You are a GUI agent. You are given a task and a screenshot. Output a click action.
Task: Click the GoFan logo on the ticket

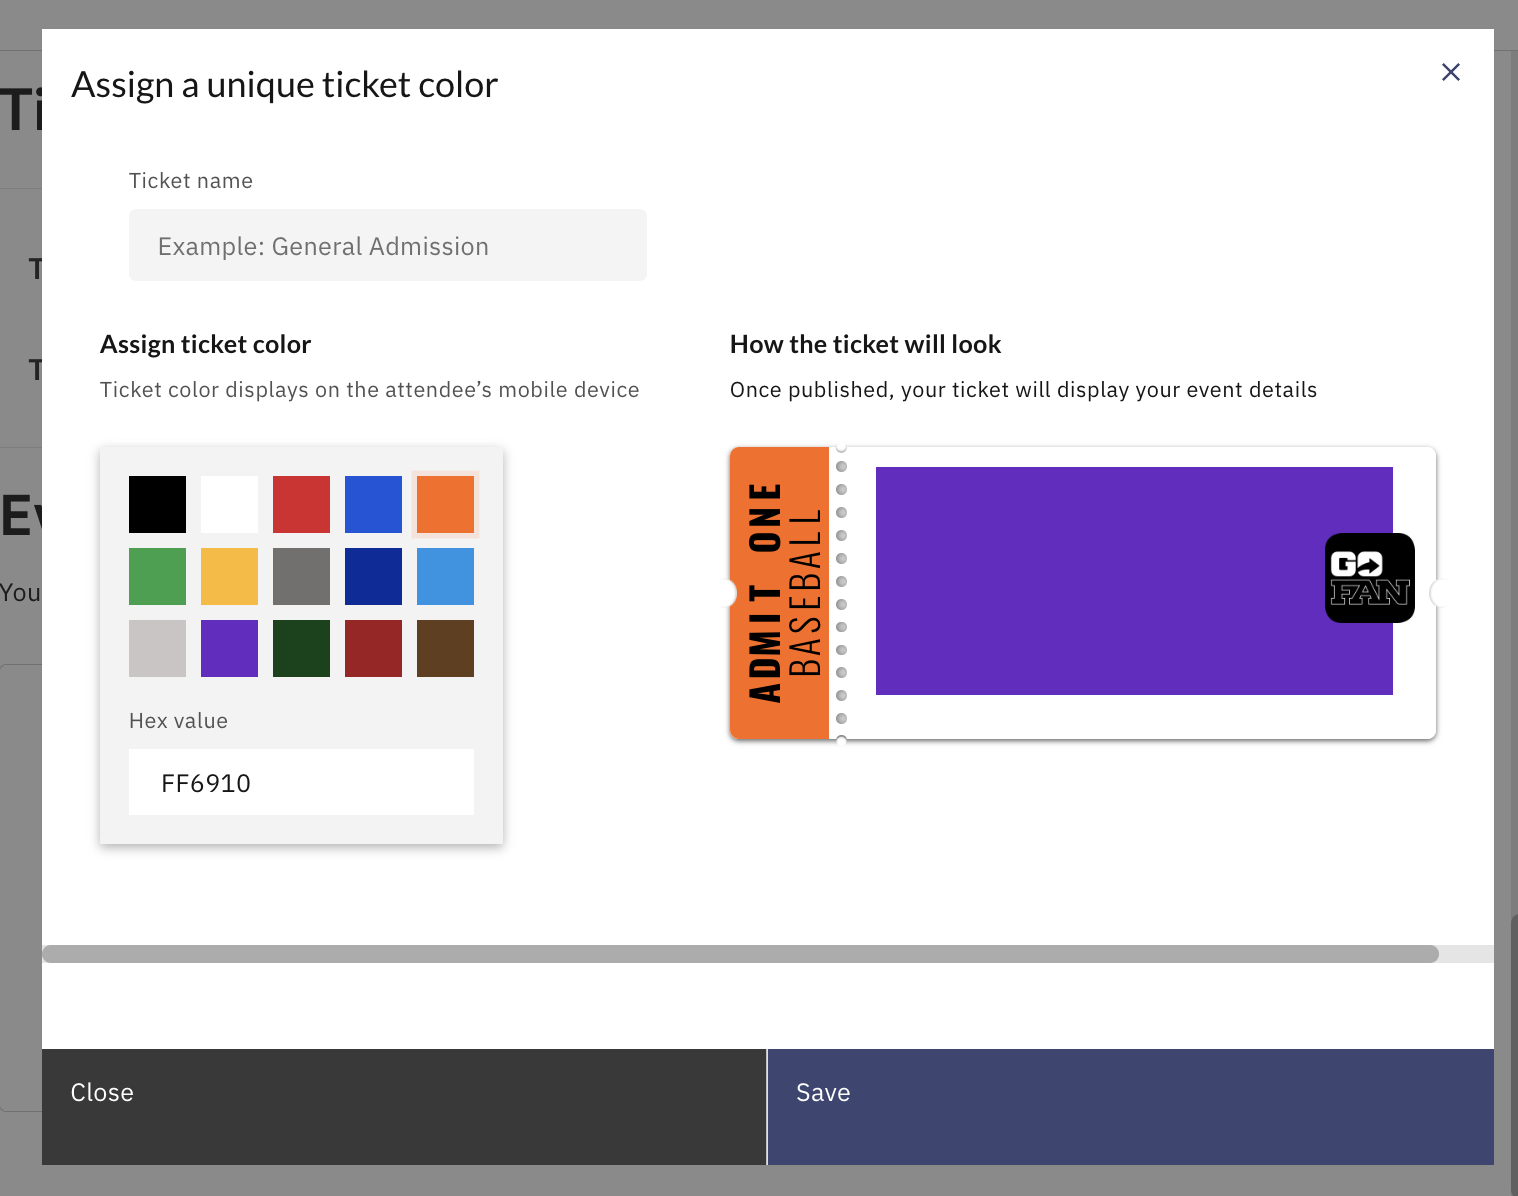pos(1370,578)
